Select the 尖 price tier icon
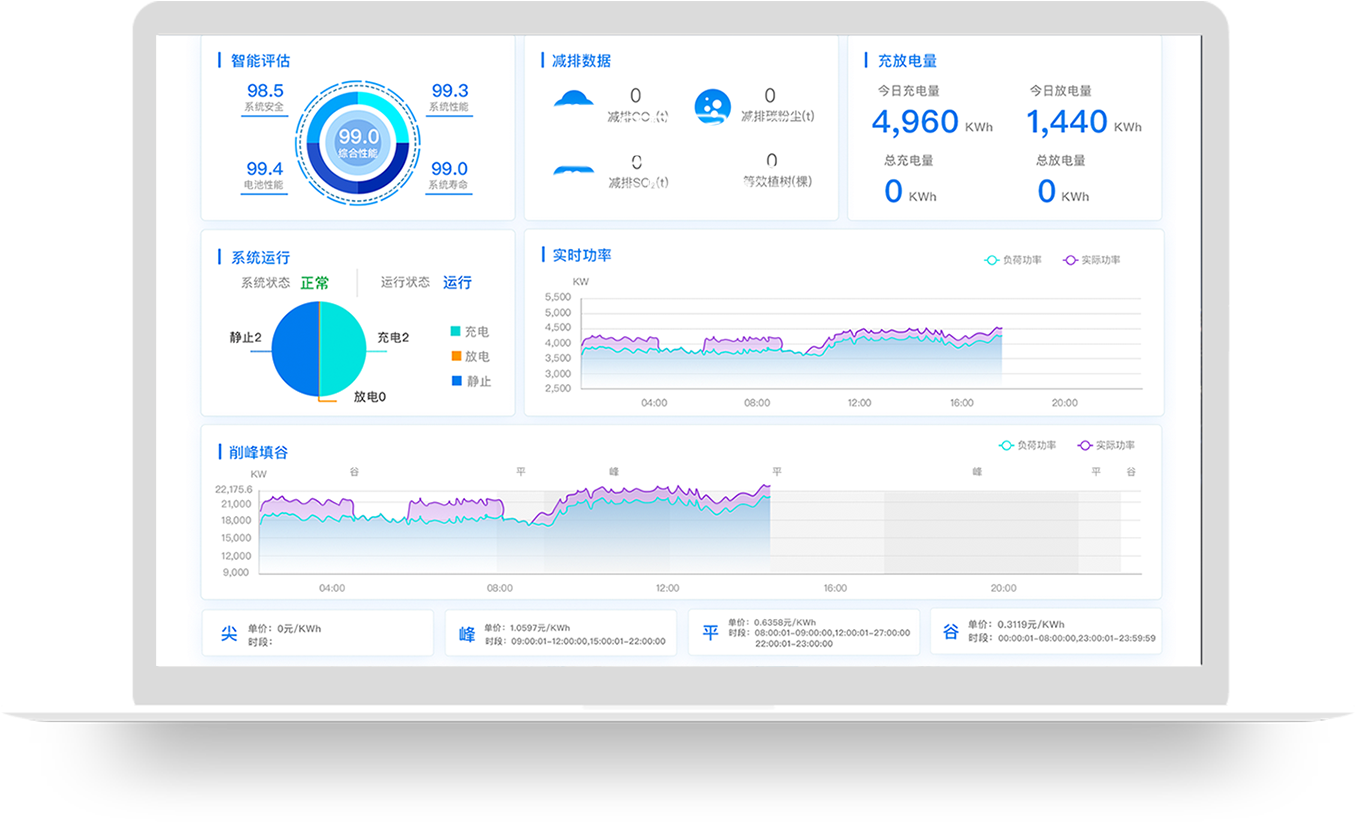Image resolution: width=1356 pixels, height=823 pixels. tap(229, 633)
